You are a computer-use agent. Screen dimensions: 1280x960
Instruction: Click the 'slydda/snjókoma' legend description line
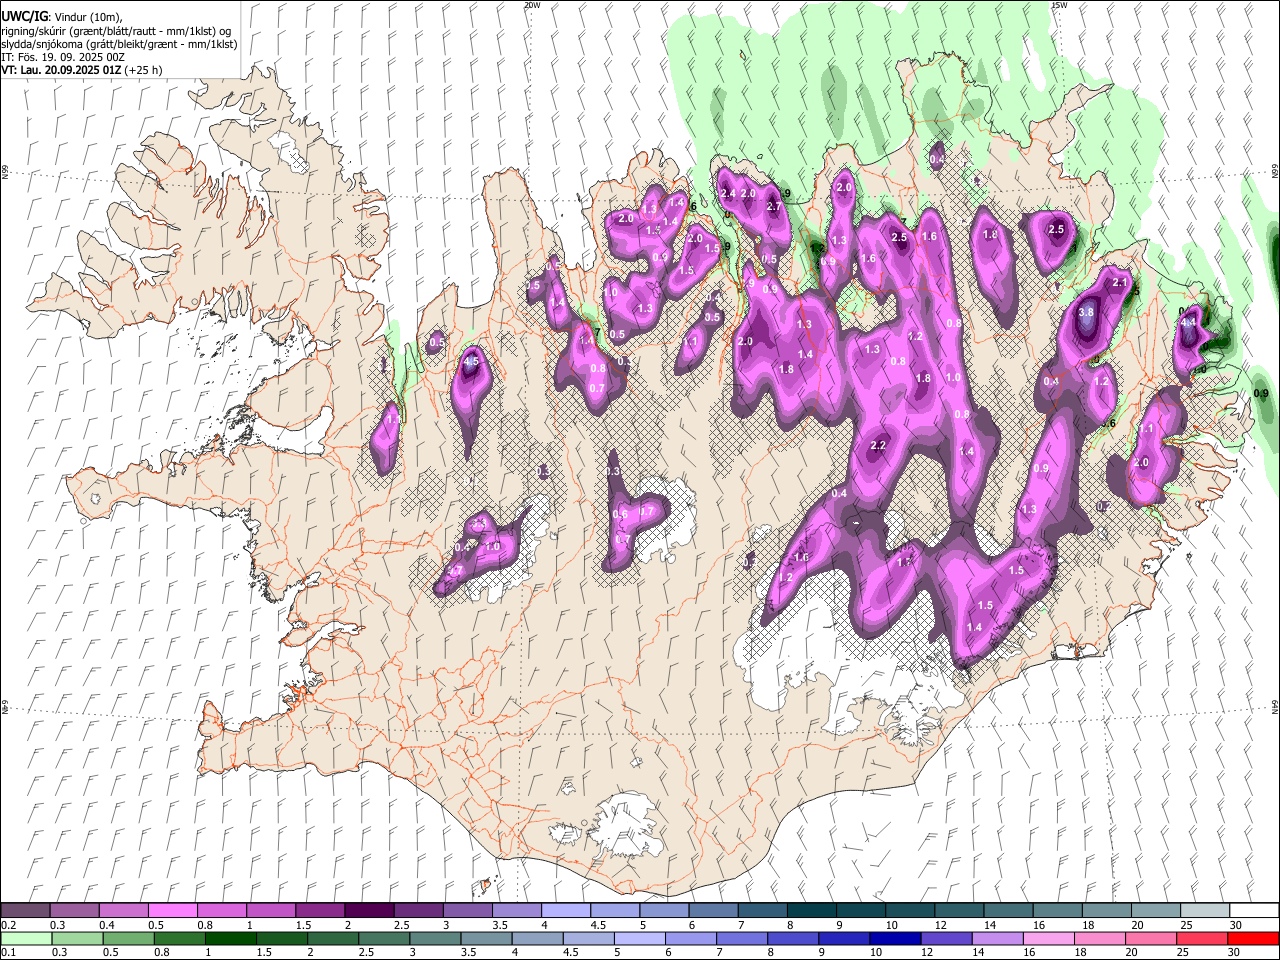coord(119,44)
